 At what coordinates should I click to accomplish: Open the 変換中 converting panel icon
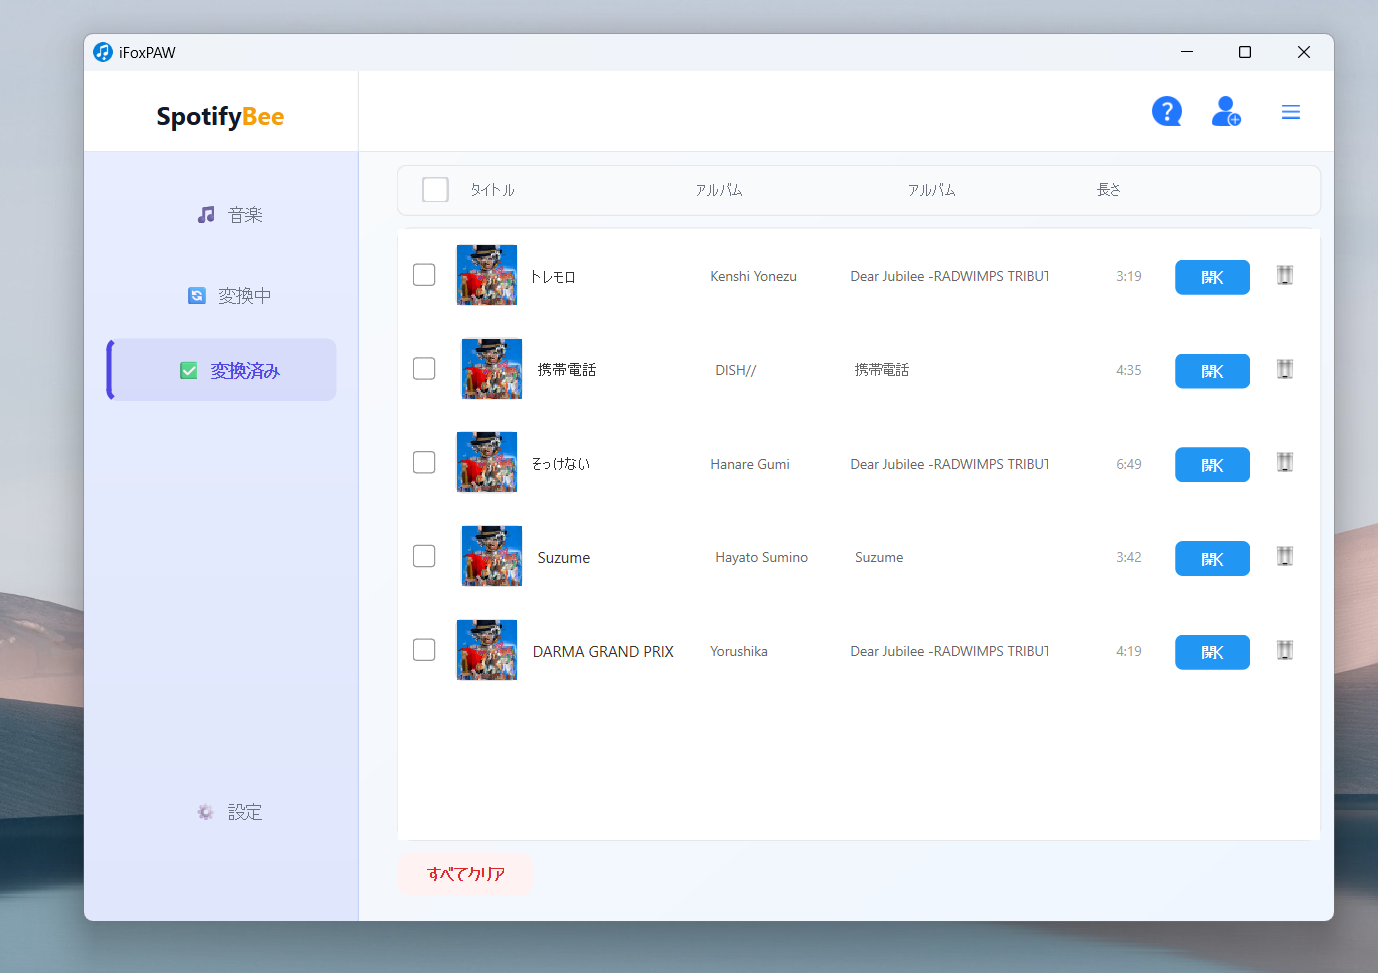tap(196, 295)
